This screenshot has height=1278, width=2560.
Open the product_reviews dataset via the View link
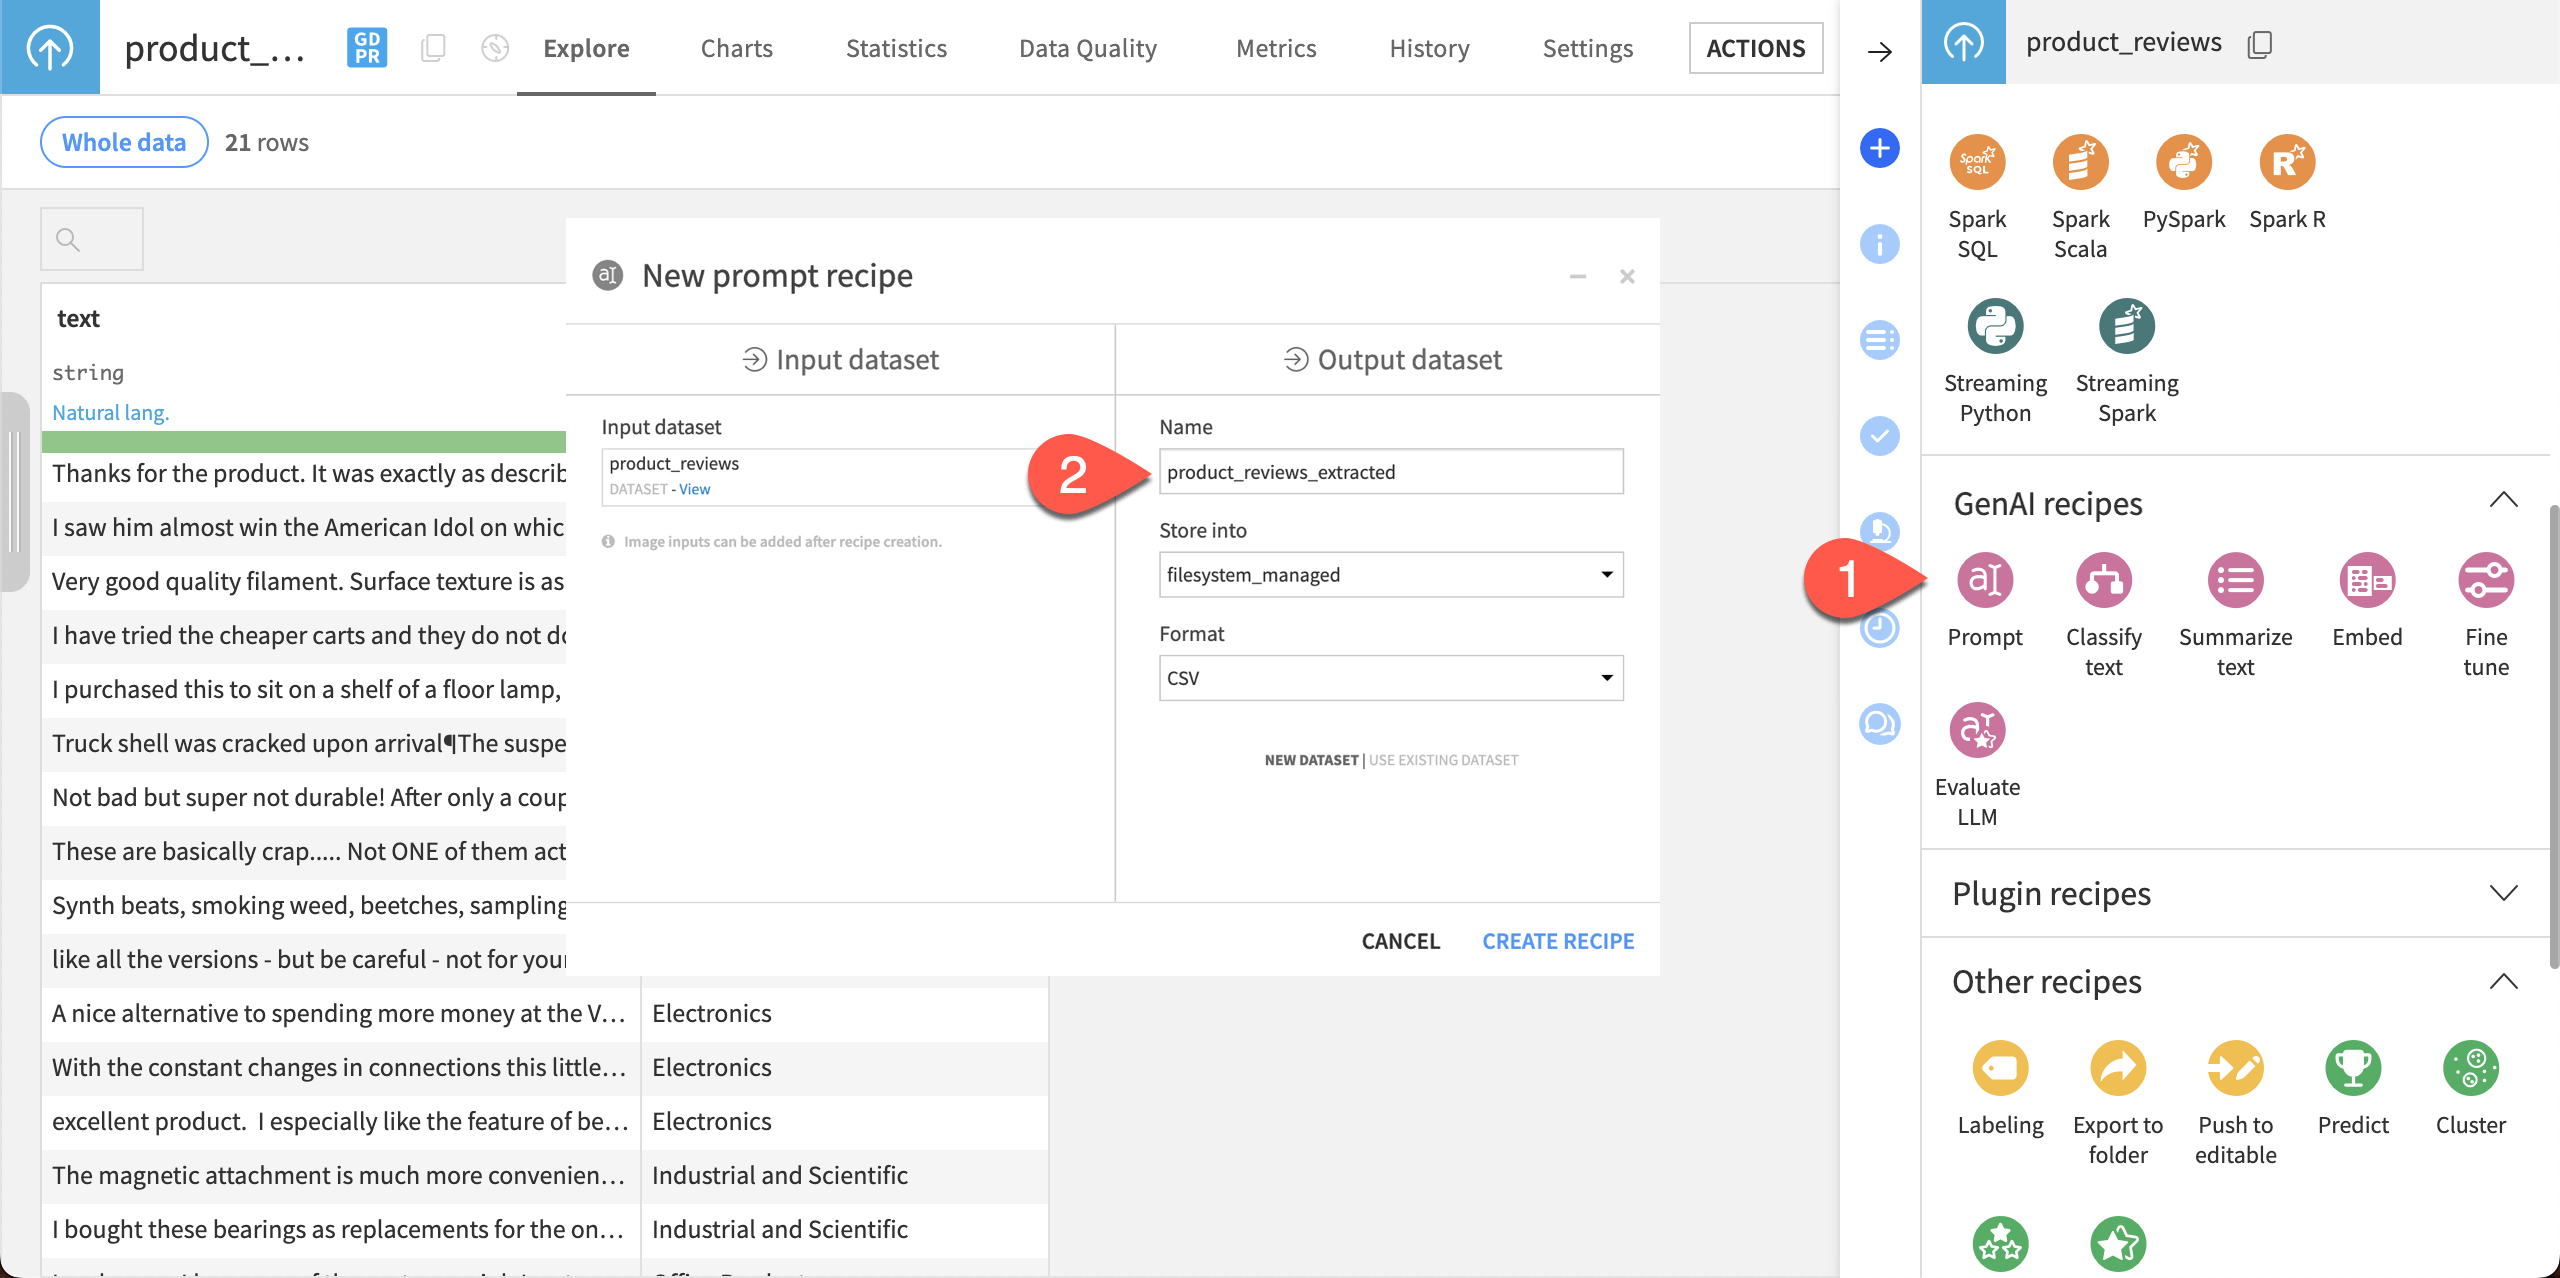coord(694,489)
